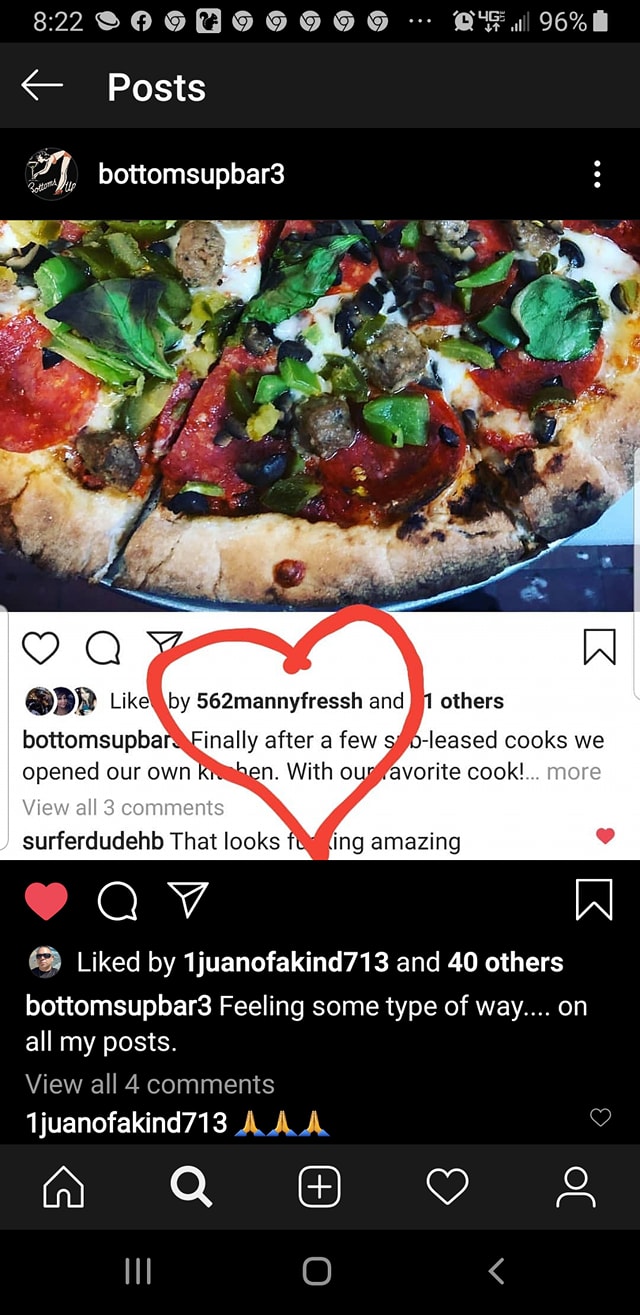Tap the Android recent apps button
This screenshot has height=1315, width=640.
(x=137, y=1271)
